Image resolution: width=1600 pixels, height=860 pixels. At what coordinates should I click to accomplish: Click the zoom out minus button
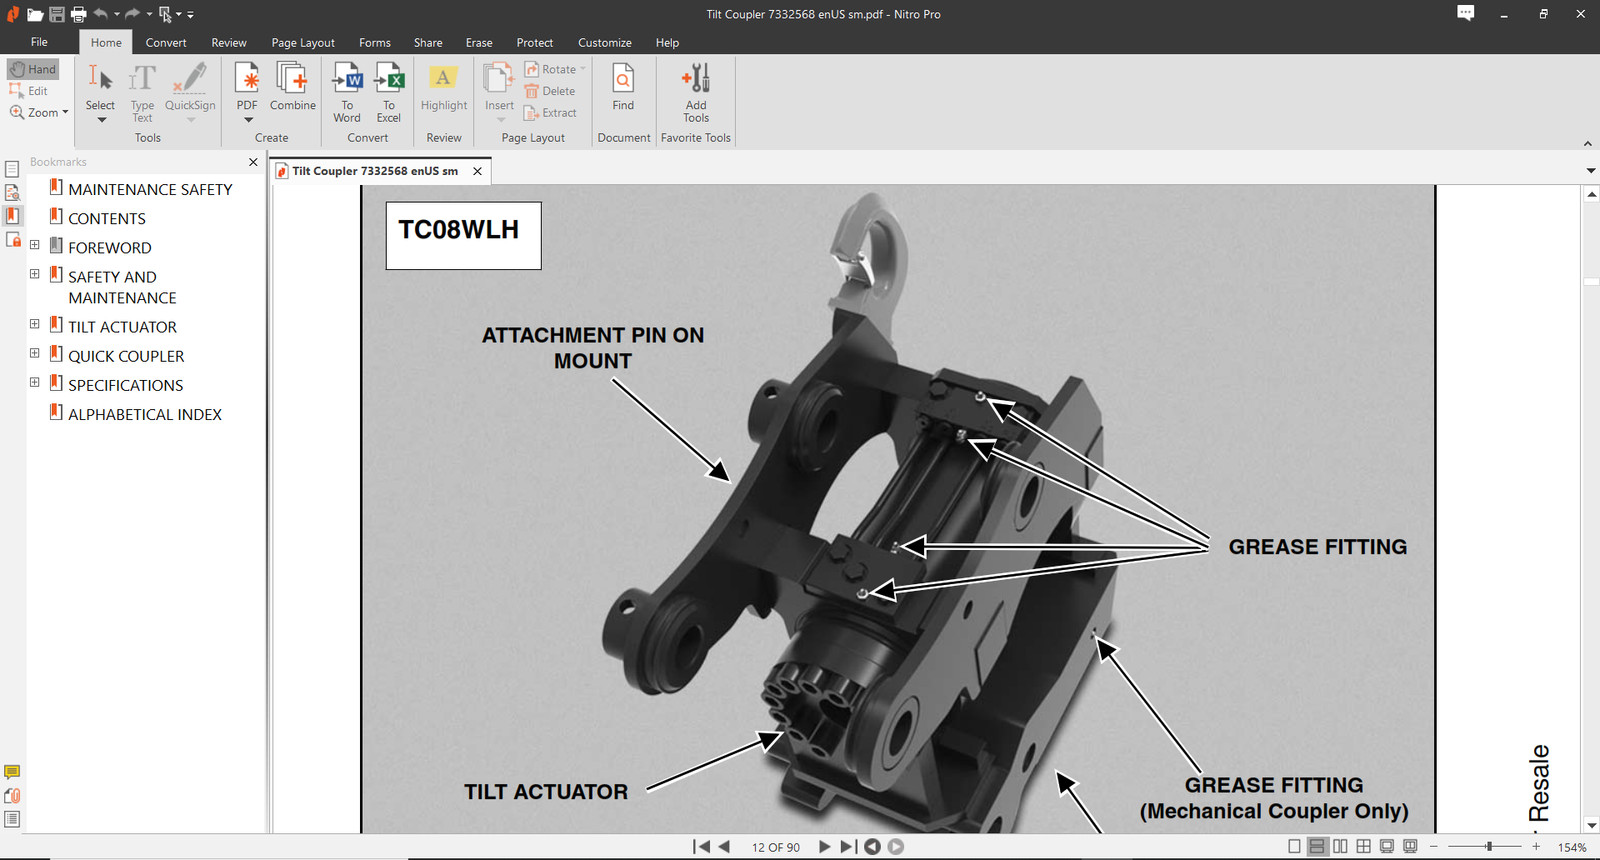1433,846
